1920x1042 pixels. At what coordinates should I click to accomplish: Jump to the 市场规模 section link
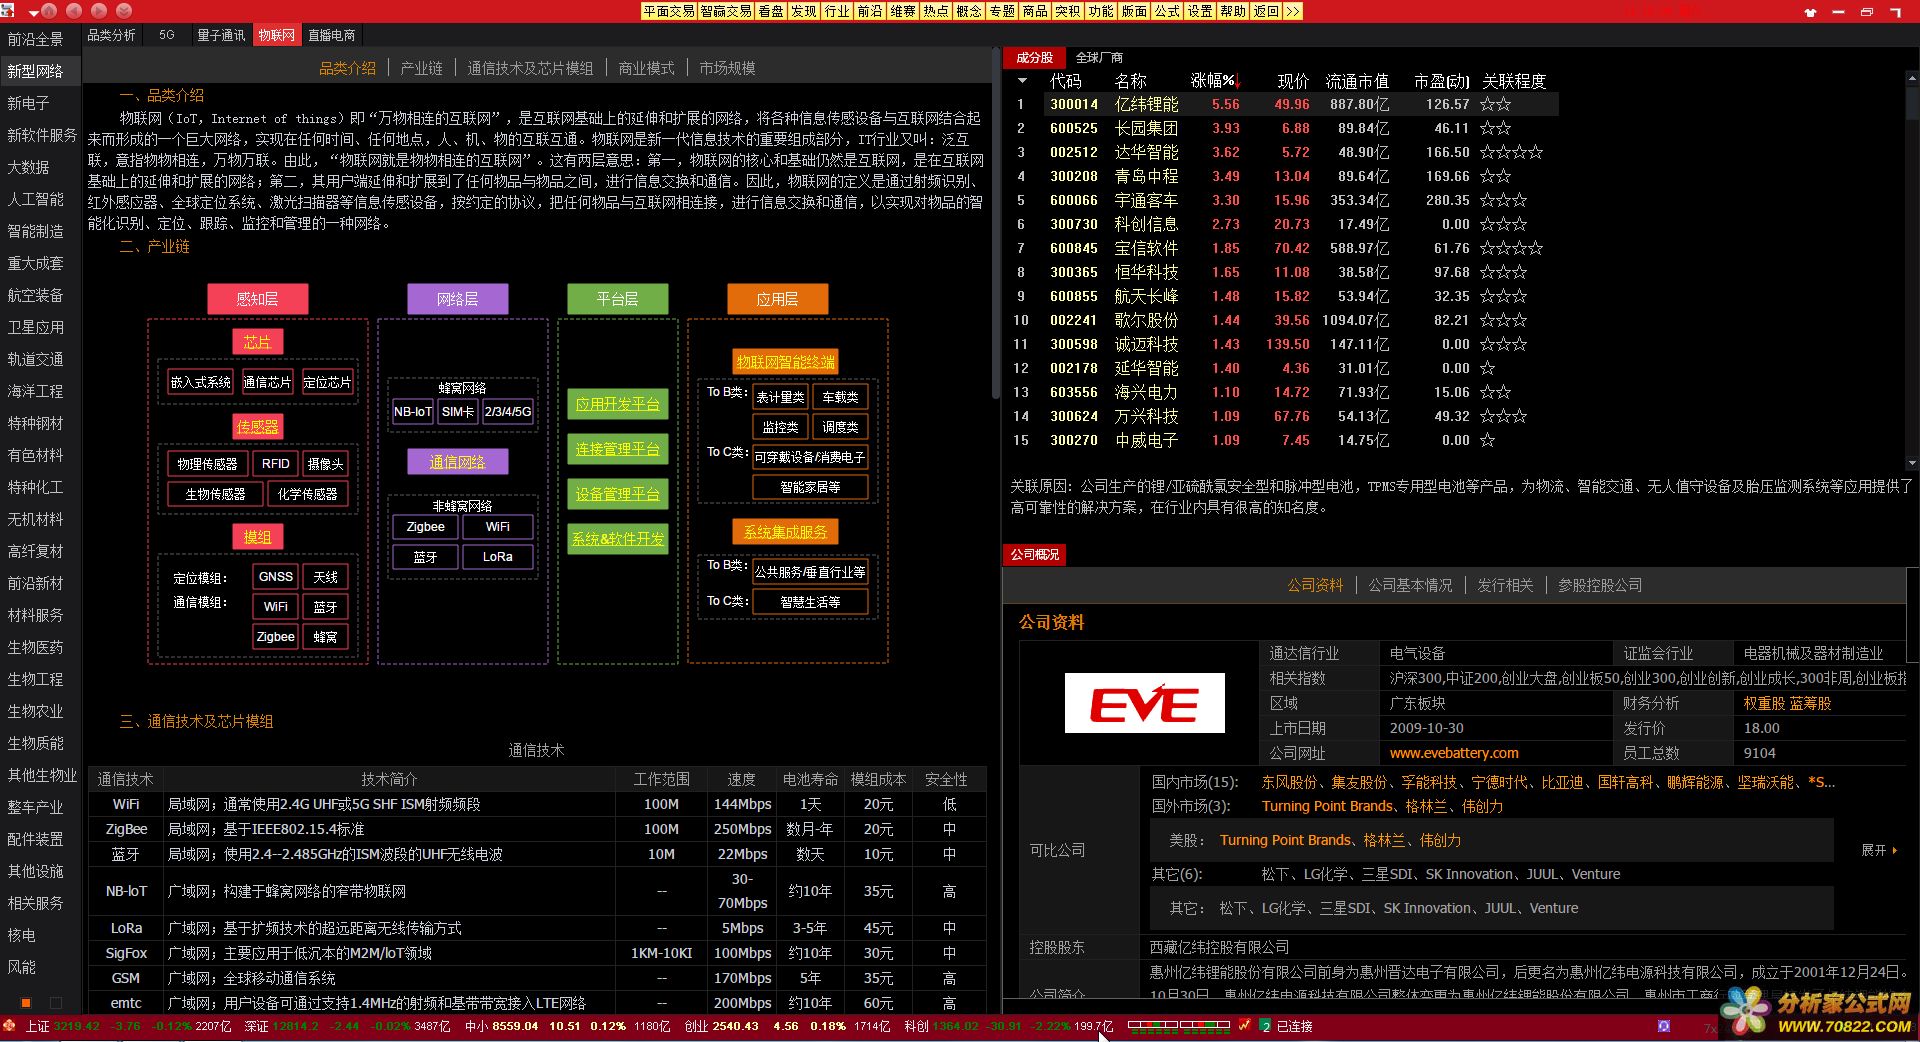click(727, 68)
